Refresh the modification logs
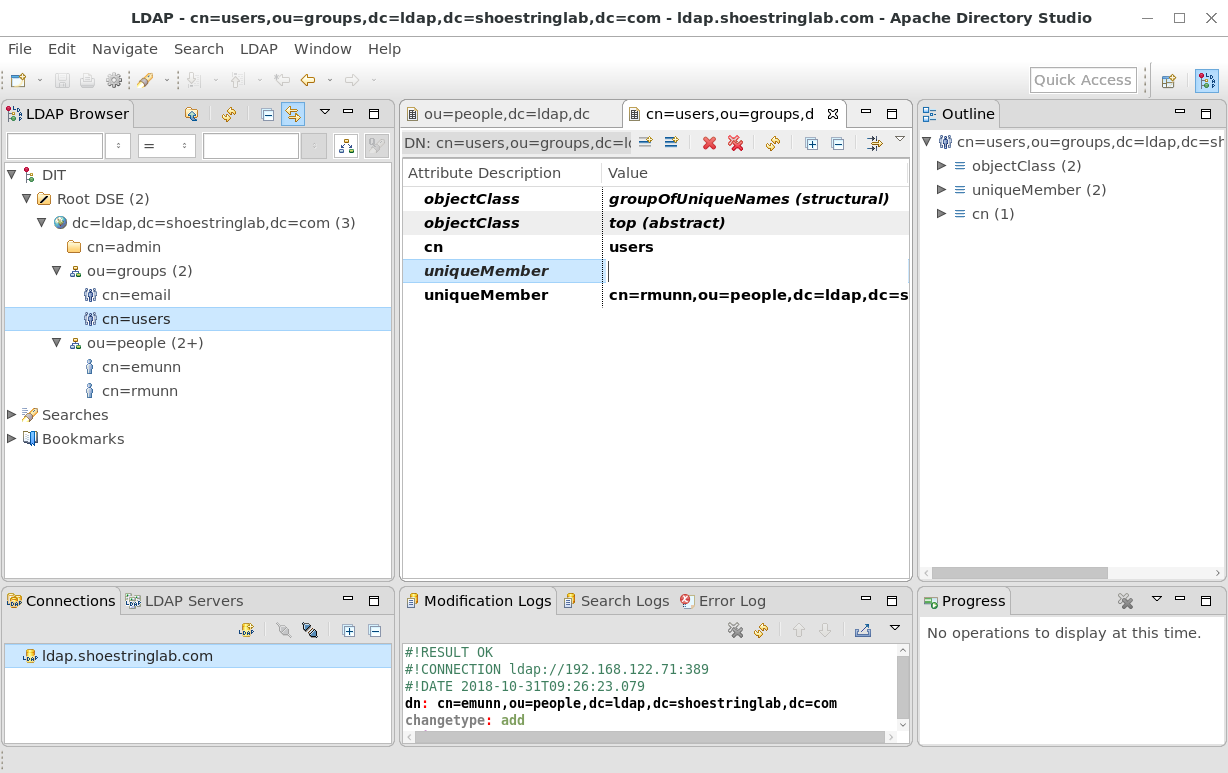The image size is (1228, 773). [761, 630]
